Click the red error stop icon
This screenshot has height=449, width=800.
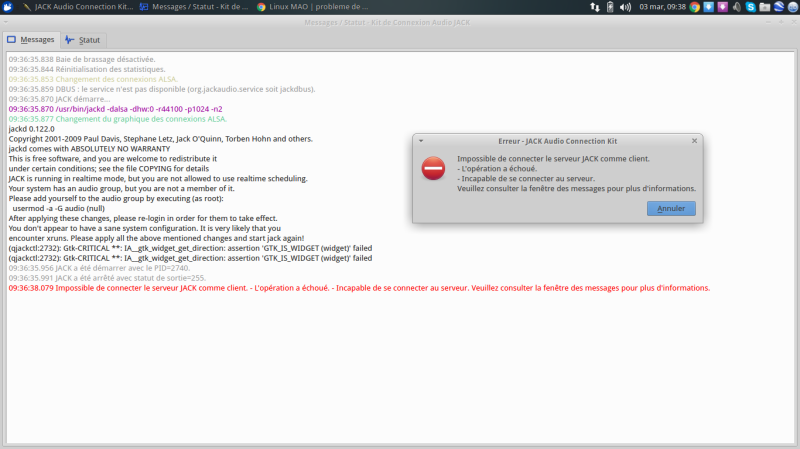point(433,168)
